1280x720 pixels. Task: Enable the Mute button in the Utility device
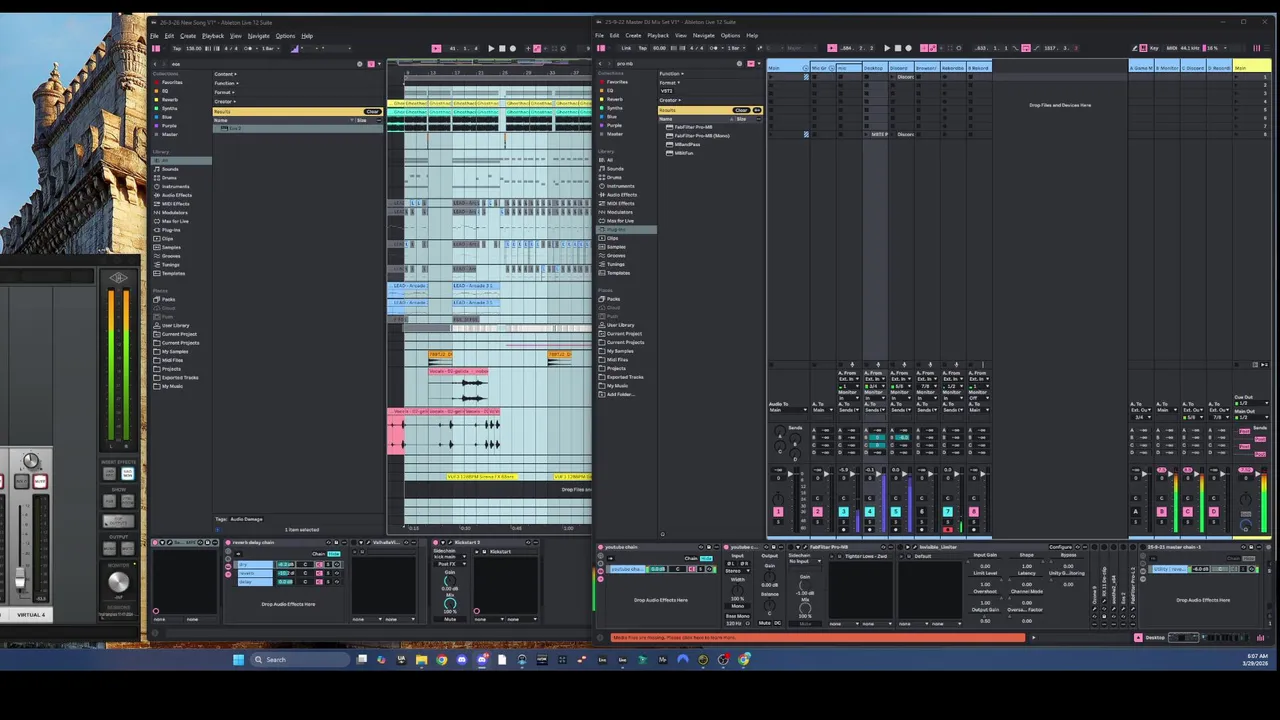click(765, 623)
